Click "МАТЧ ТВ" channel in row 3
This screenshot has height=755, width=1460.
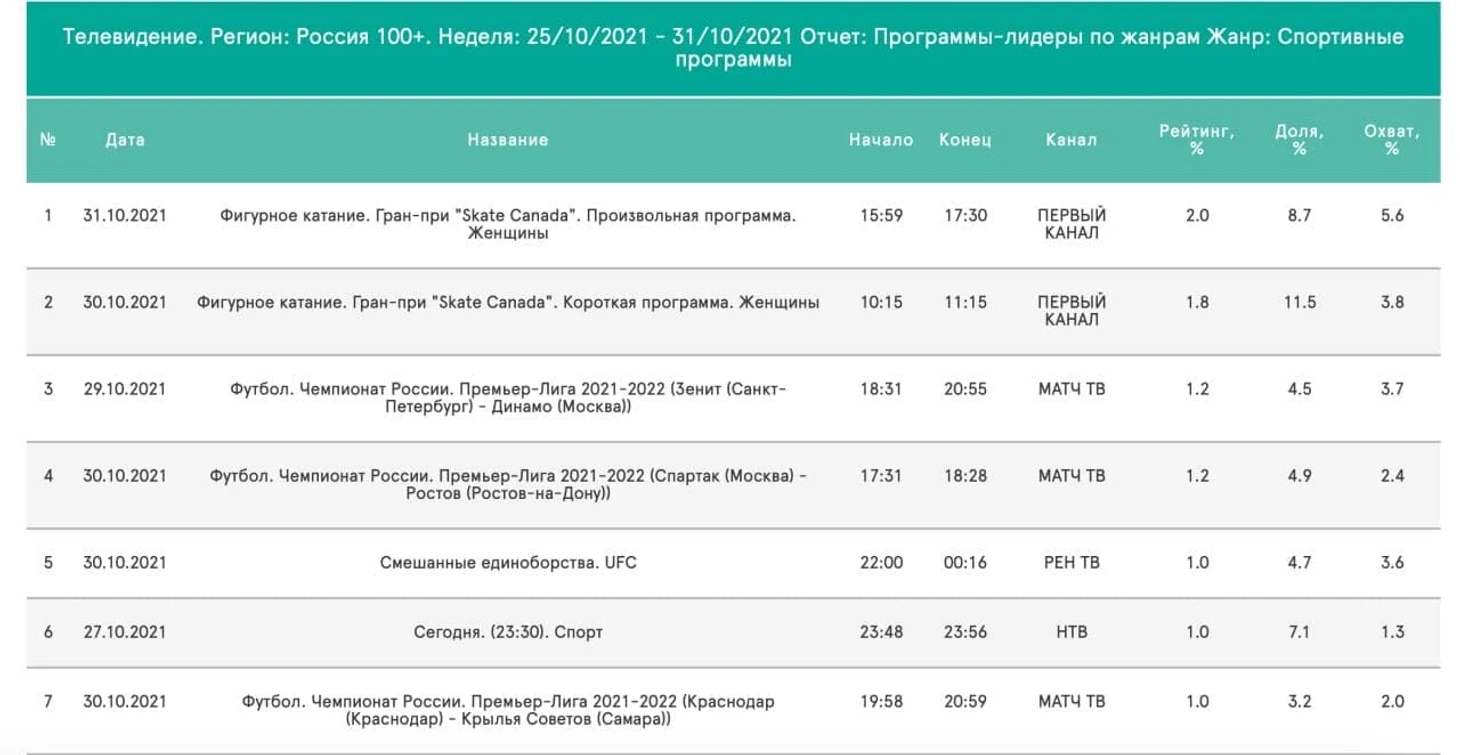[1071, 389]
